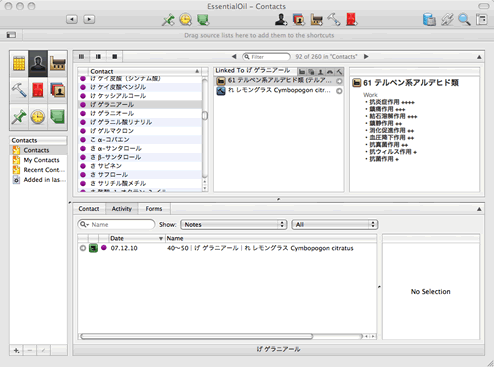Click the green pushpin toolbar icon
494x367 pixels.
point(168,20)
